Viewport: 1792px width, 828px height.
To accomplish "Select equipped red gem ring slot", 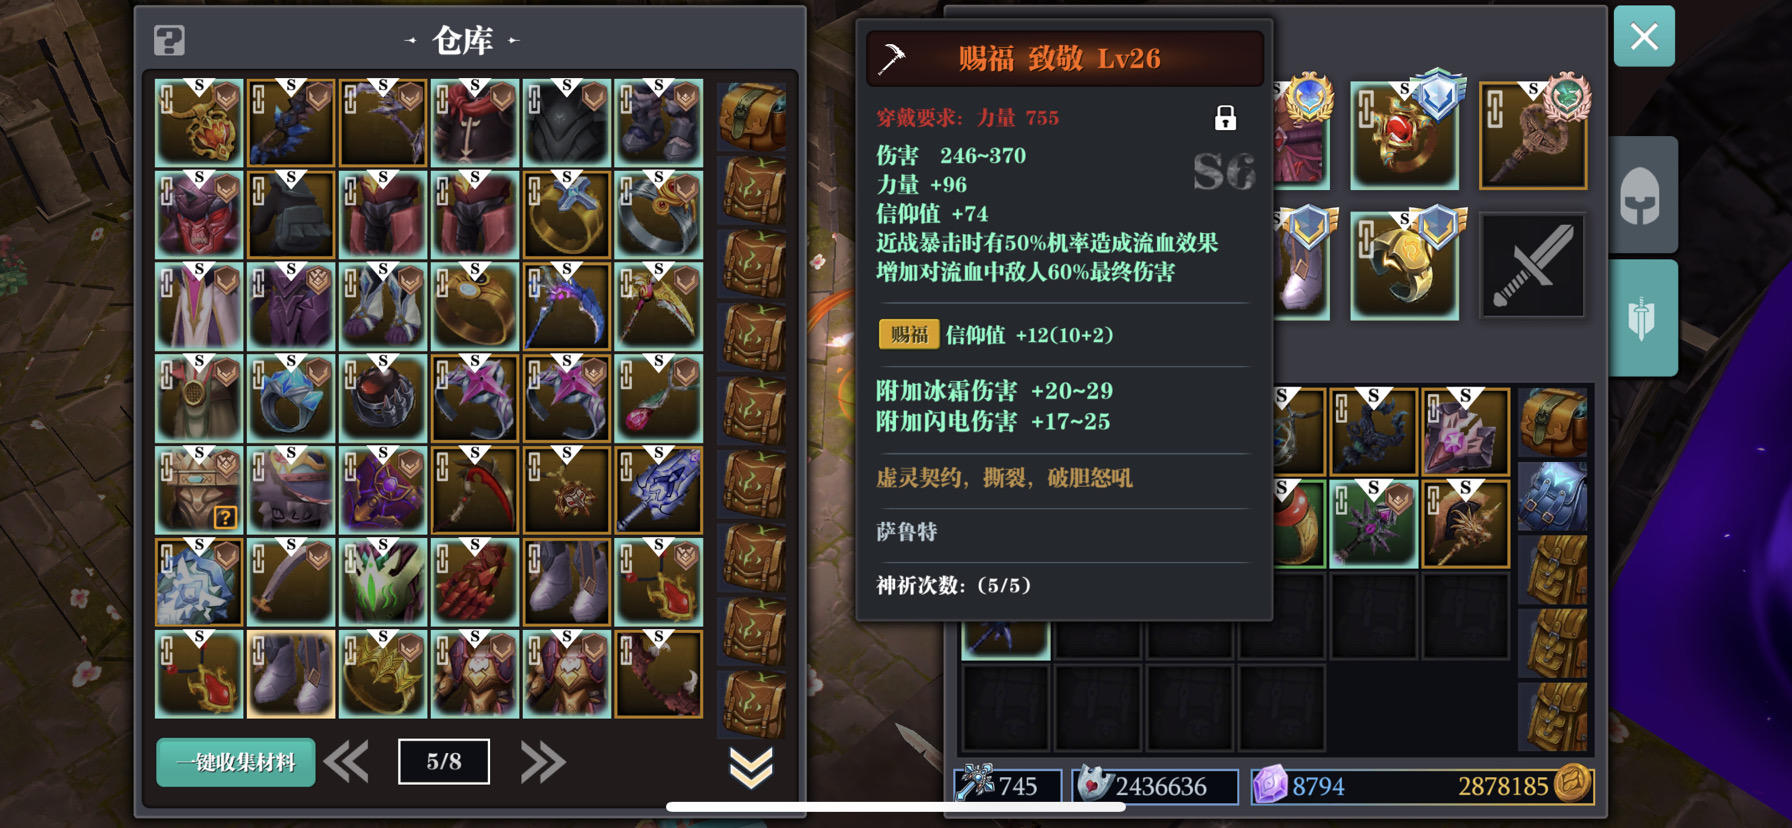I will click(x=1404, y=136).
